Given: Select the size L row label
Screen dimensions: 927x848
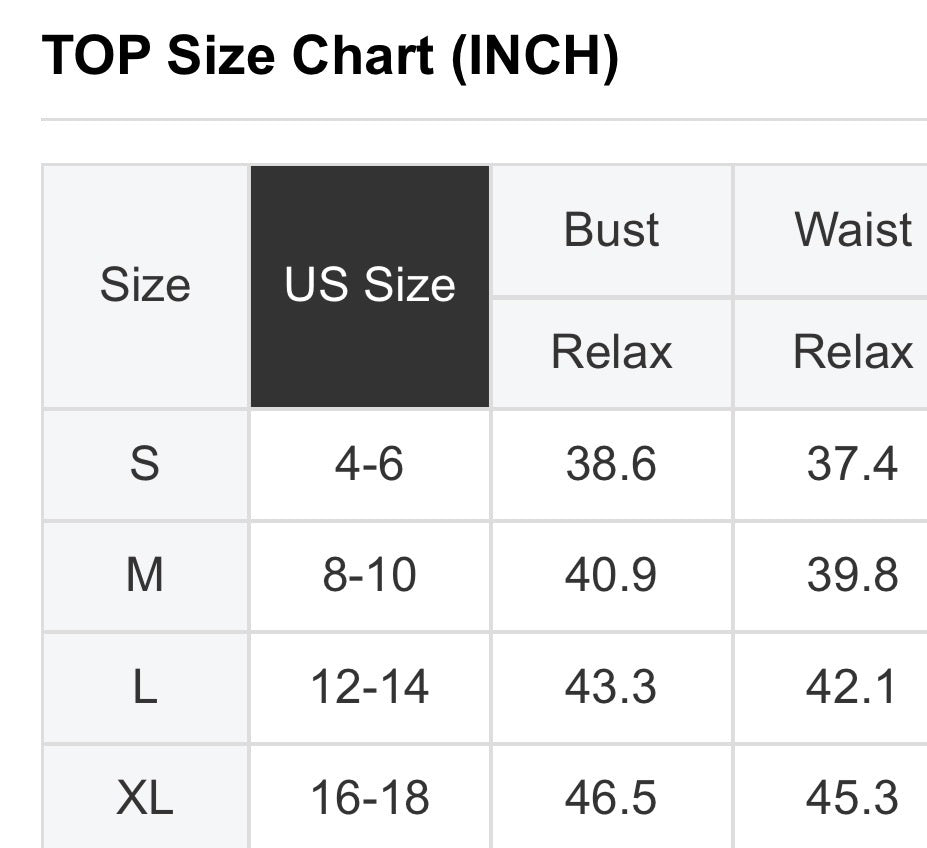Looking at the screenshot, I should pos(145,688).
